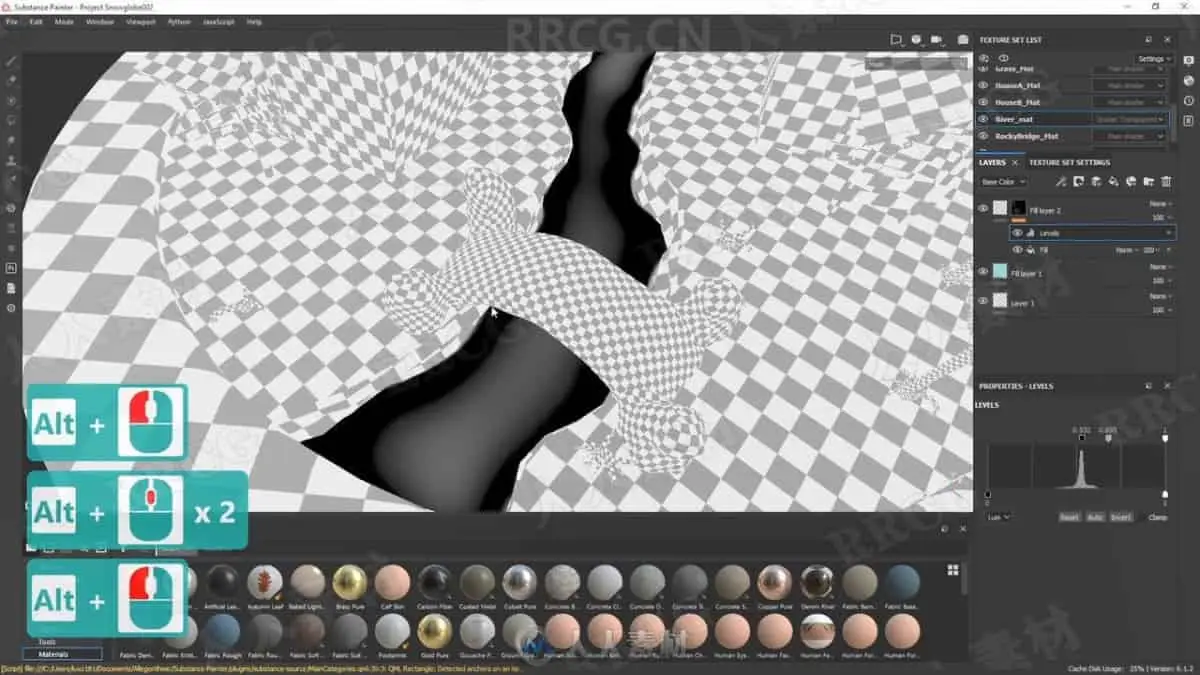Hide Layer 1
Viewport: 1200px width, 675px height.
coord(983,301)
